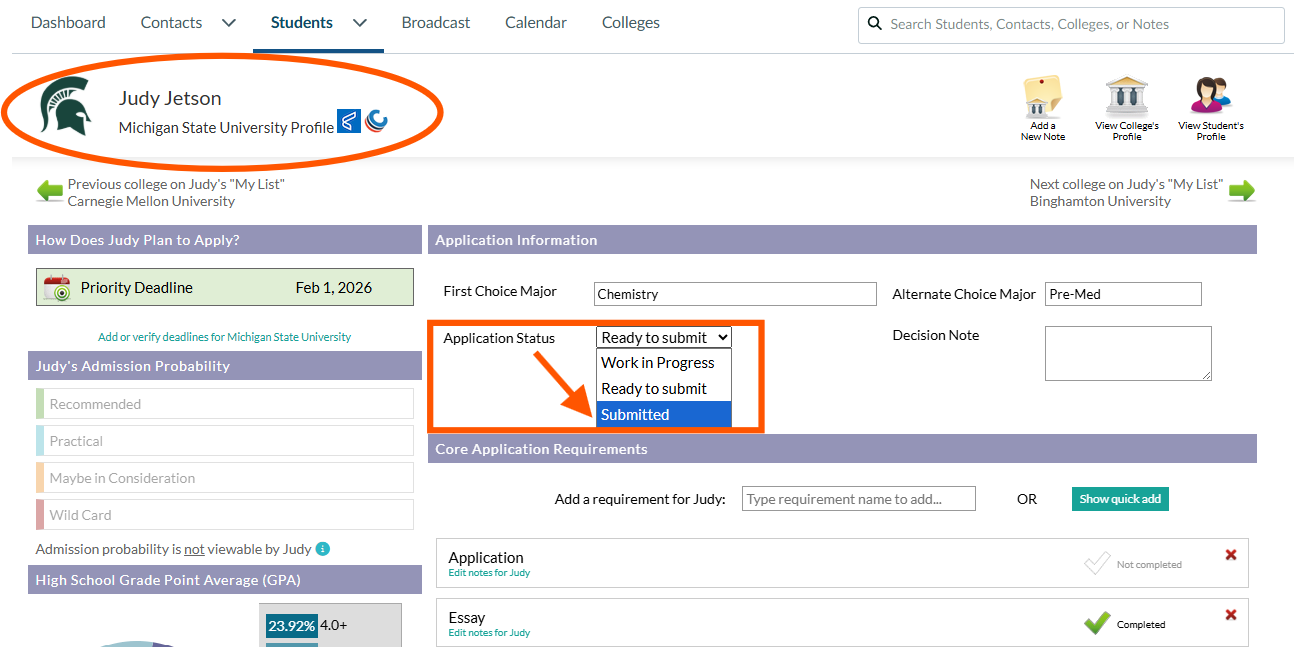Click the Priority Deadline calendar icon
Screen dimensions: 1294x647
pos(57,288)
